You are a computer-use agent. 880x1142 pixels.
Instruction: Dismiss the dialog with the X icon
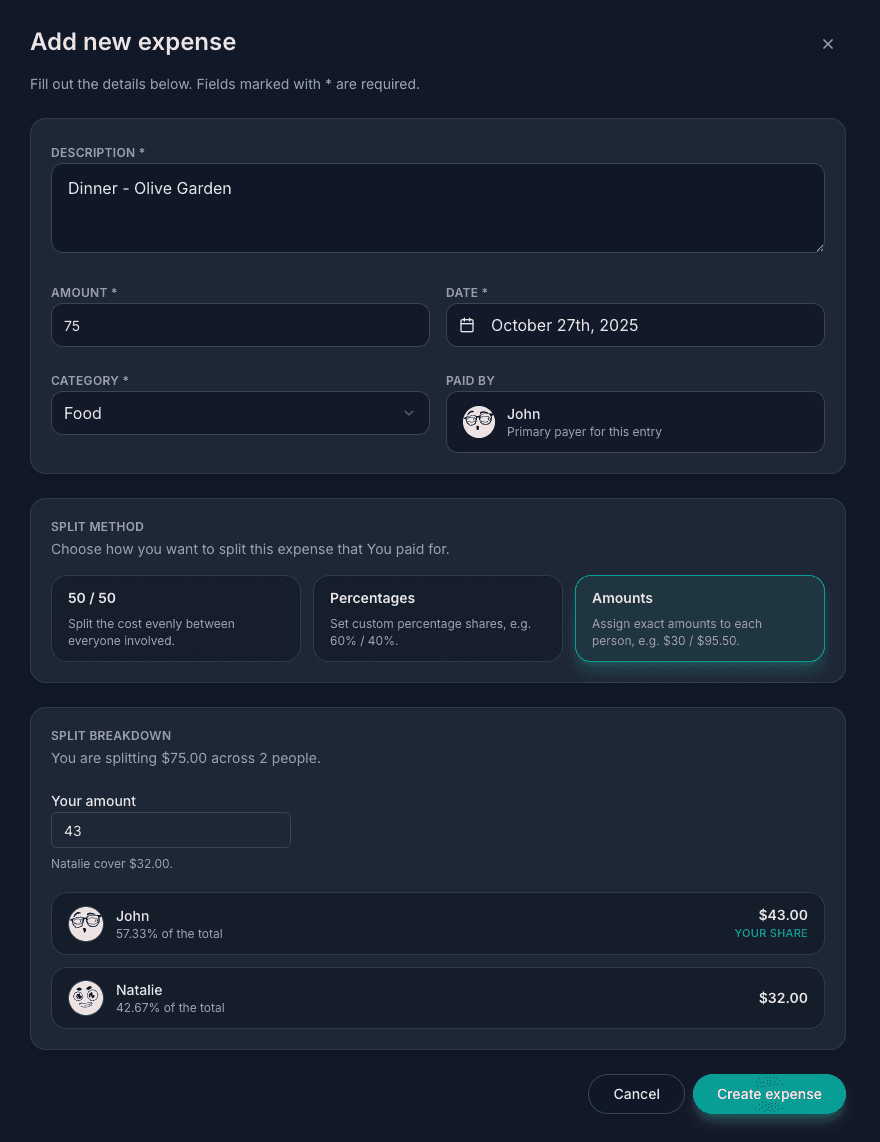(x=828, y=44)
